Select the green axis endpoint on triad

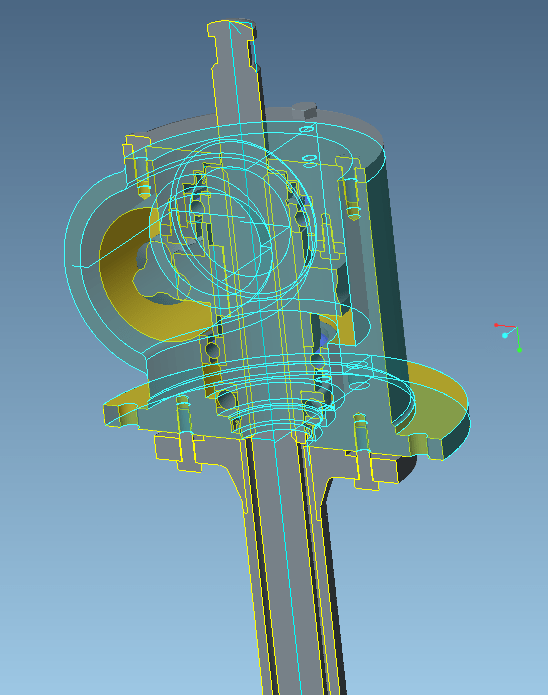519,350
